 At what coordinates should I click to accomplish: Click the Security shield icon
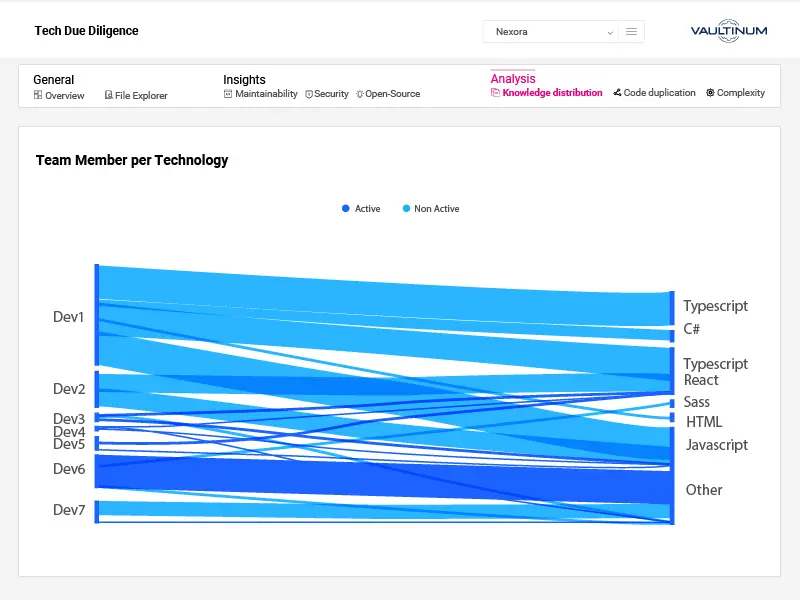tap(309, 94)
